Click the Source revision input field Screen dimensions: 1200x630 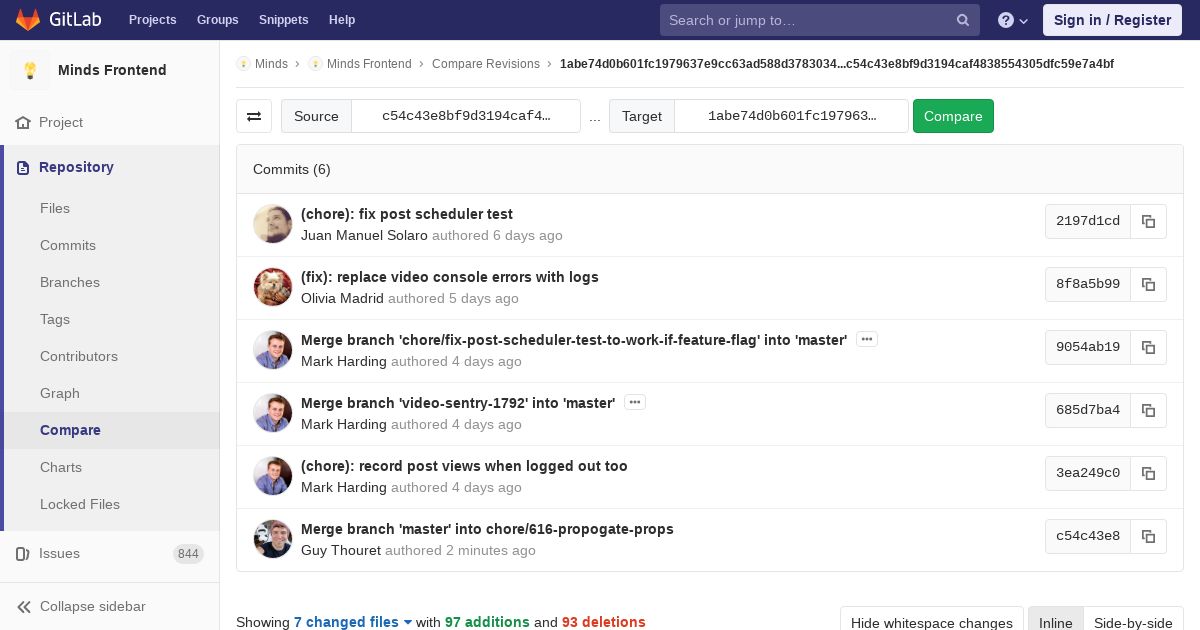click(x=466, y=116)
